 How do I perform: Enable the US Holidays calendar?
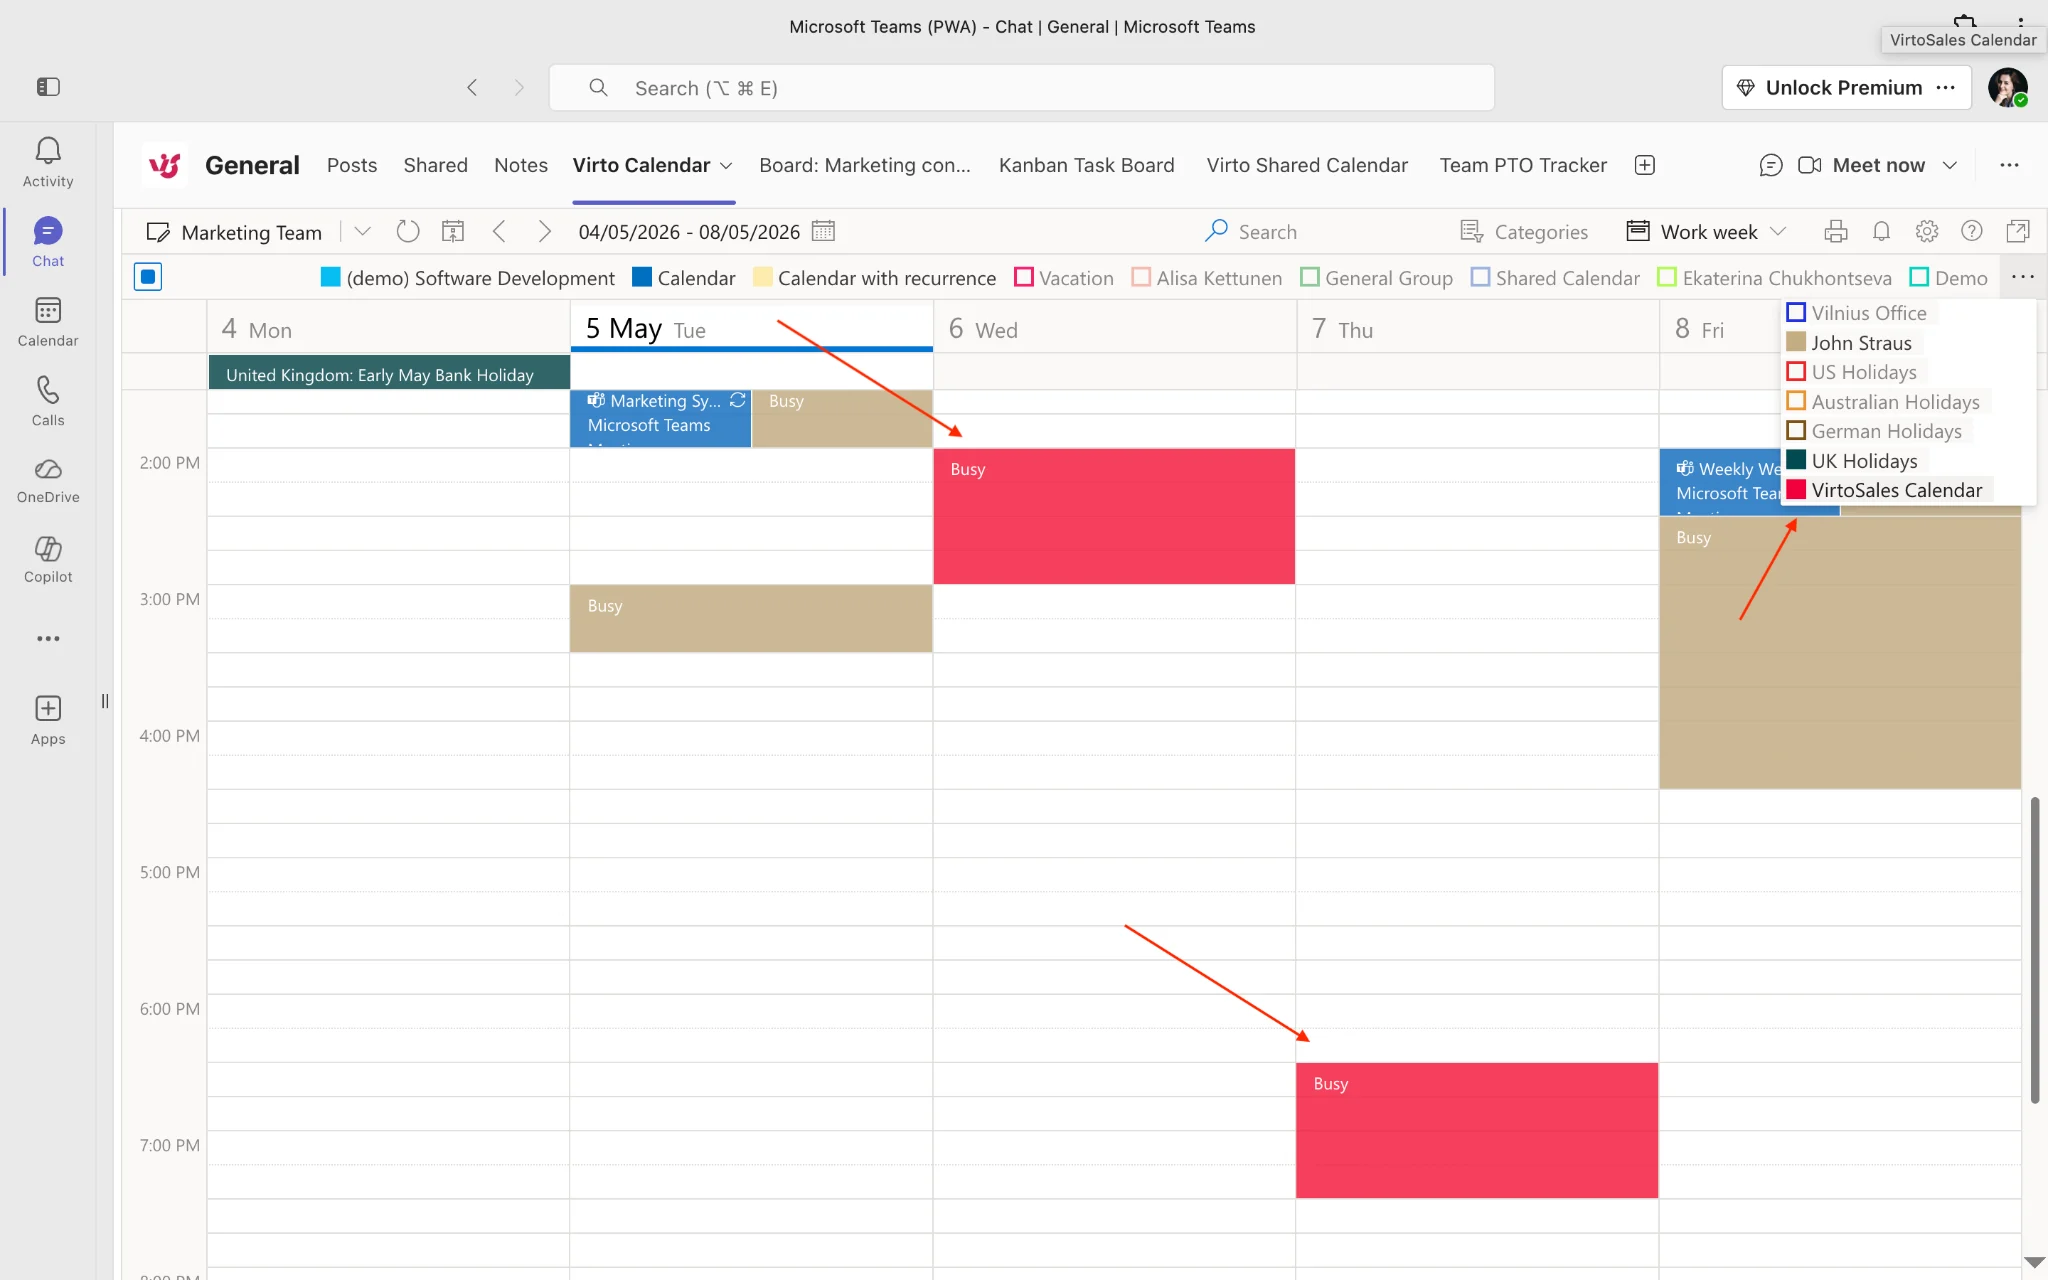pyautogui.click(x=1796, y=372)
